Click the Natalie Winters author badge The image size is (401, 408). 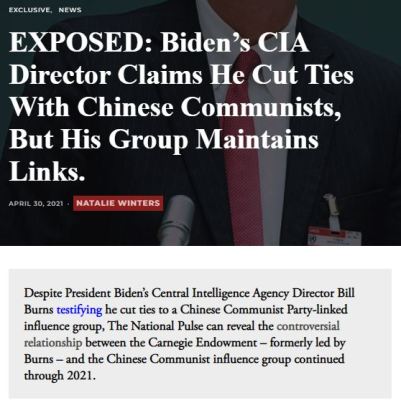tap(118, 203)
